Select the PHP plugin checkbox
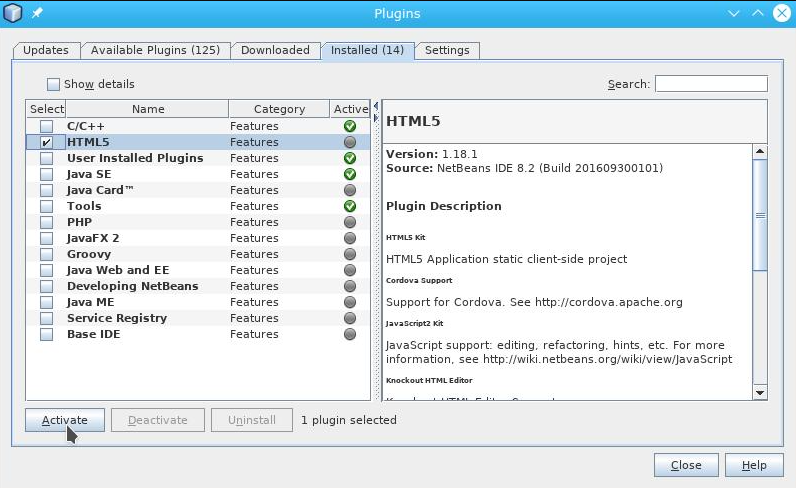The height and width of the screenshot is (488, 796). 46,222
